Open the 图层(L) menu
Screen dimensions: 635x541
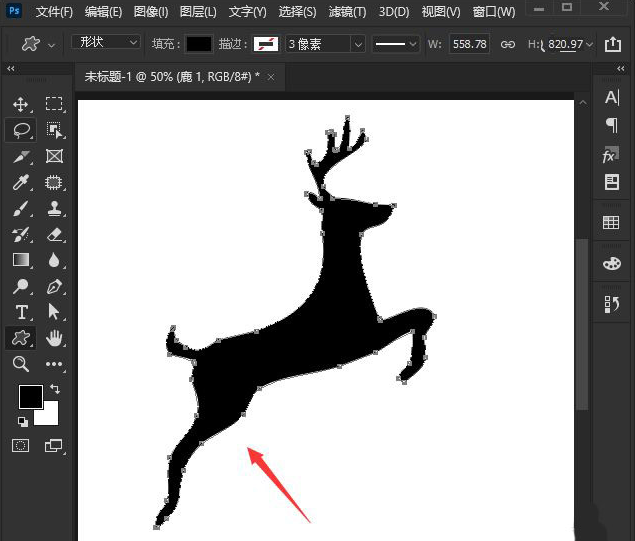pos(198,12)
